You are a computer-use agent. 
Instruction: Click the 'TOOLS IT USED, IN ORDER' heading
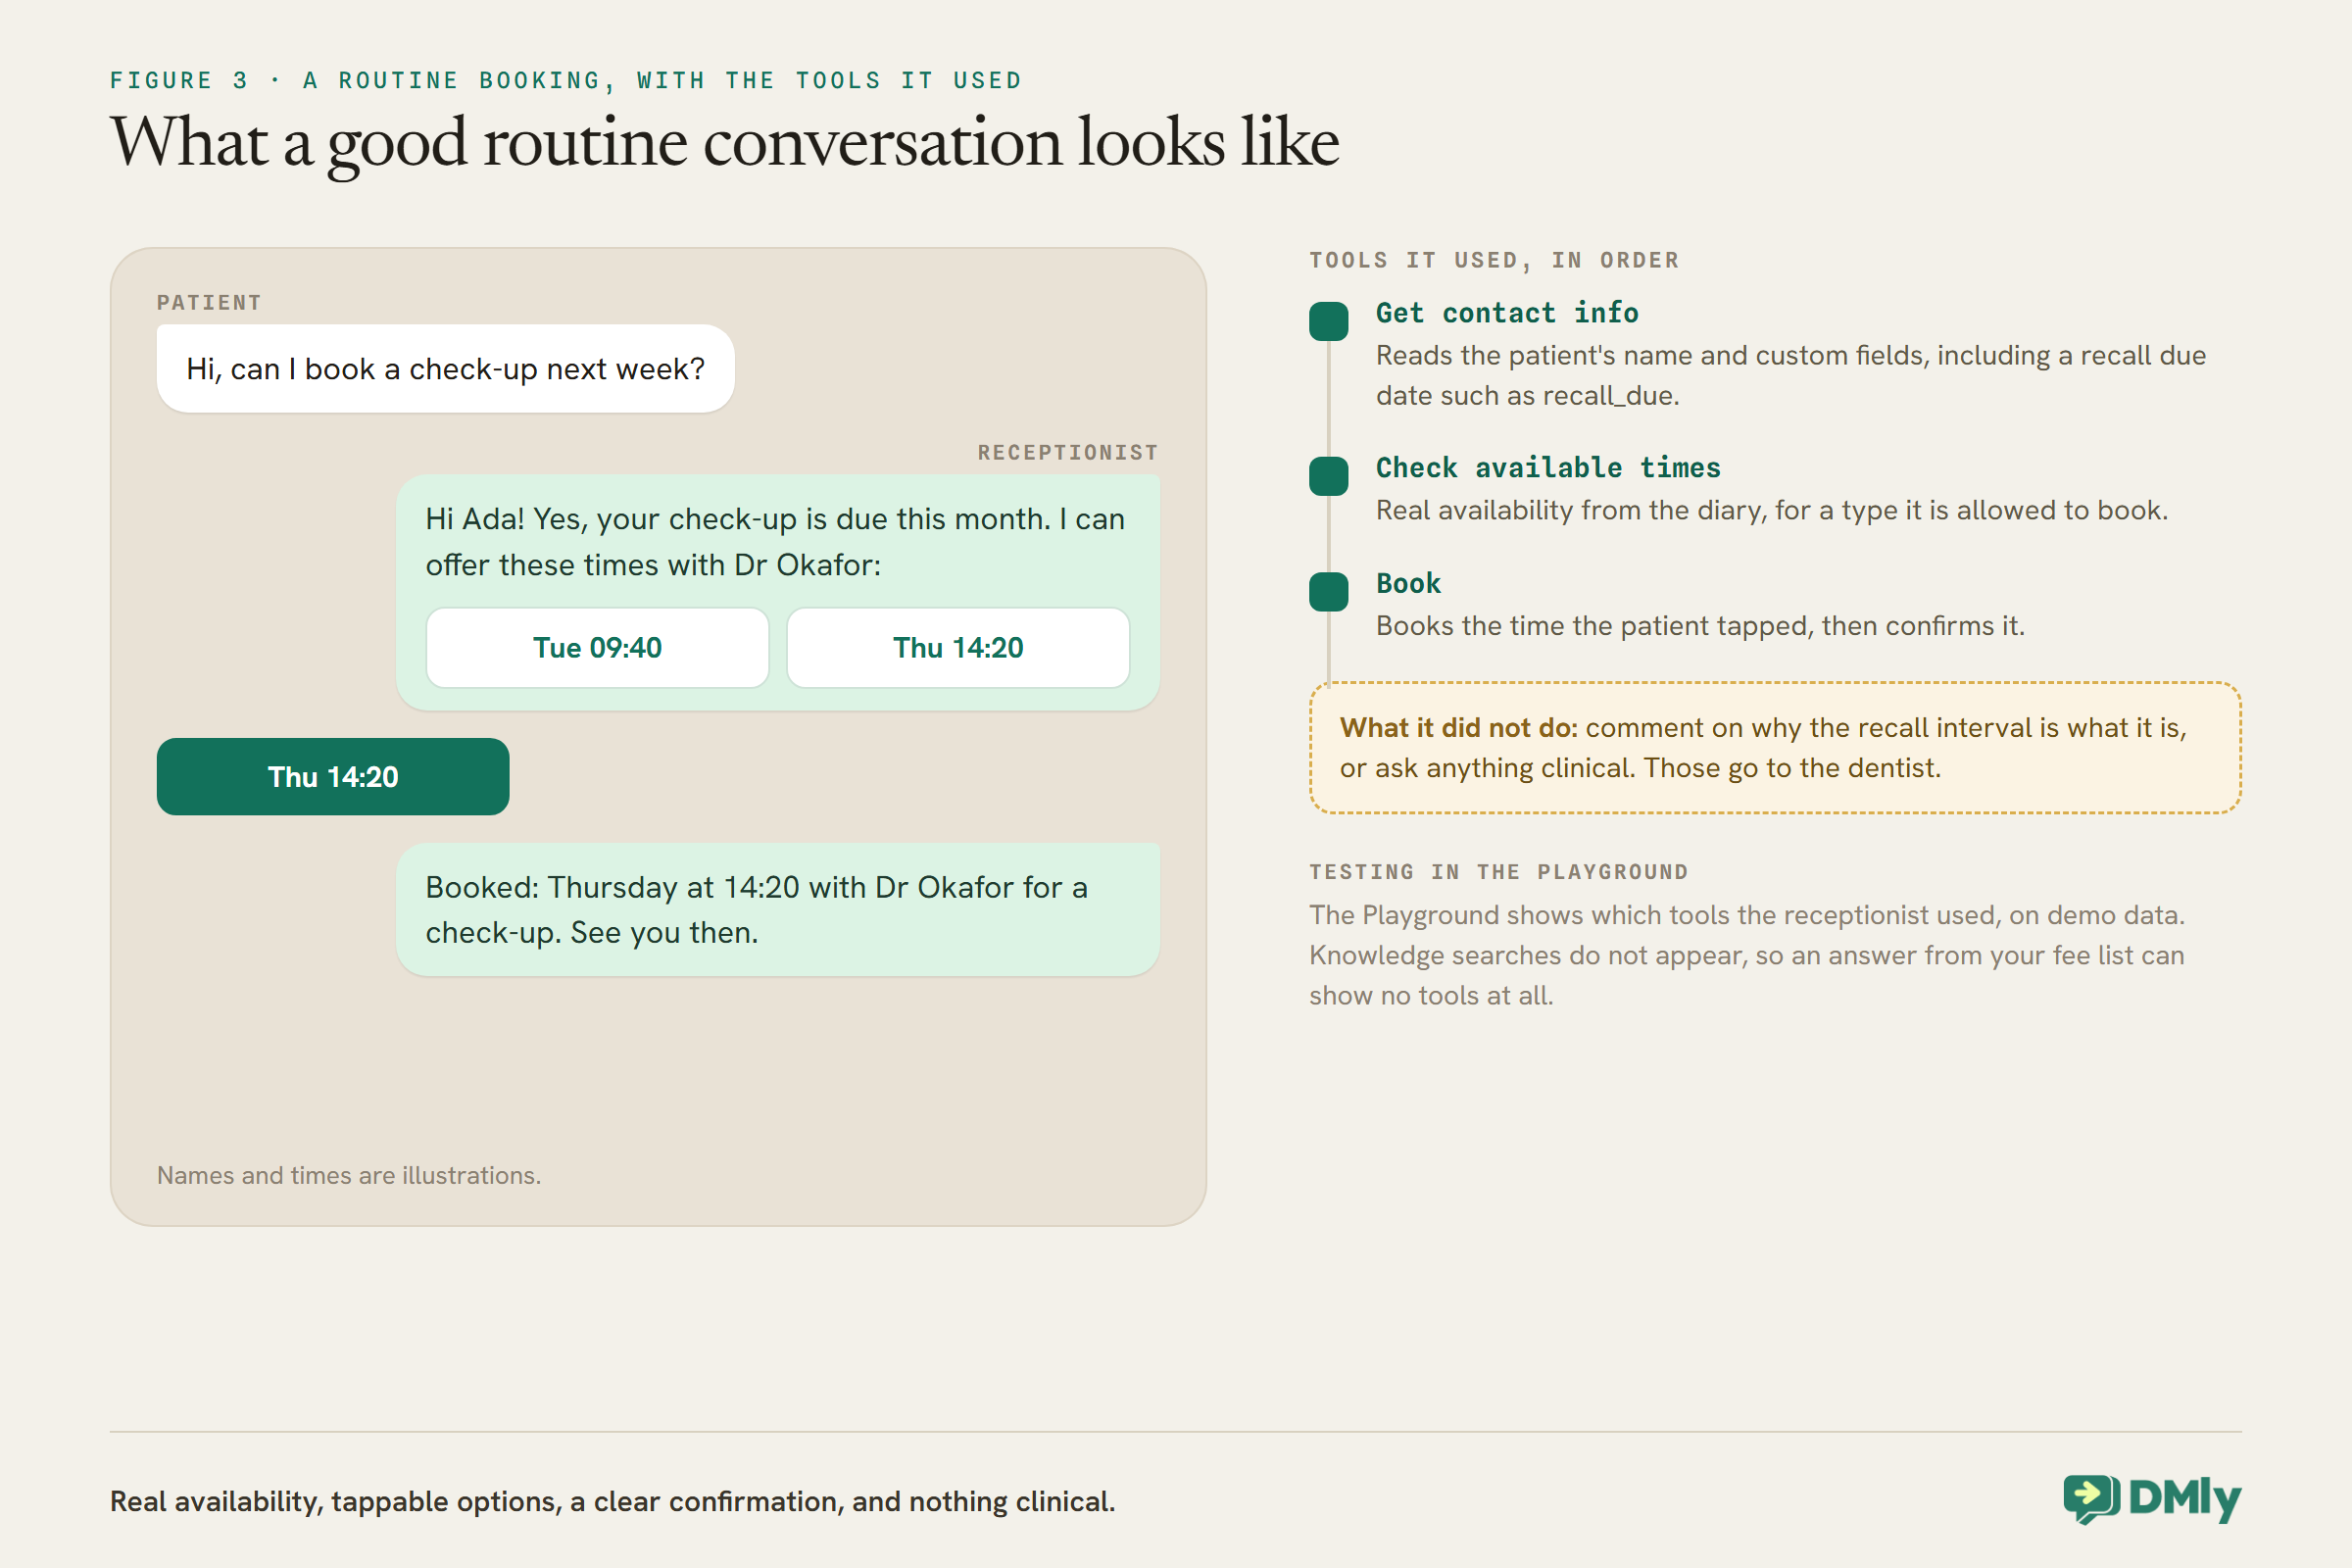point(1494,261)
